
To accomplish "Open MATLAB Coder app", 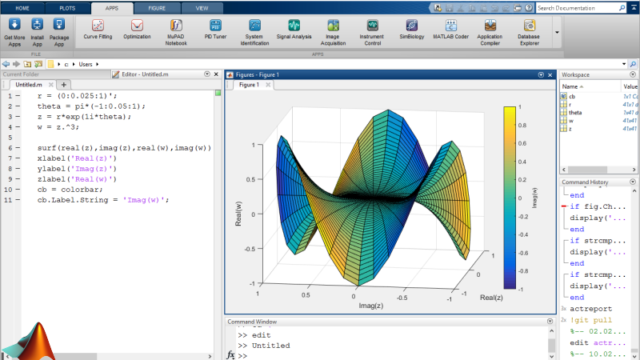I will (451, 29).
